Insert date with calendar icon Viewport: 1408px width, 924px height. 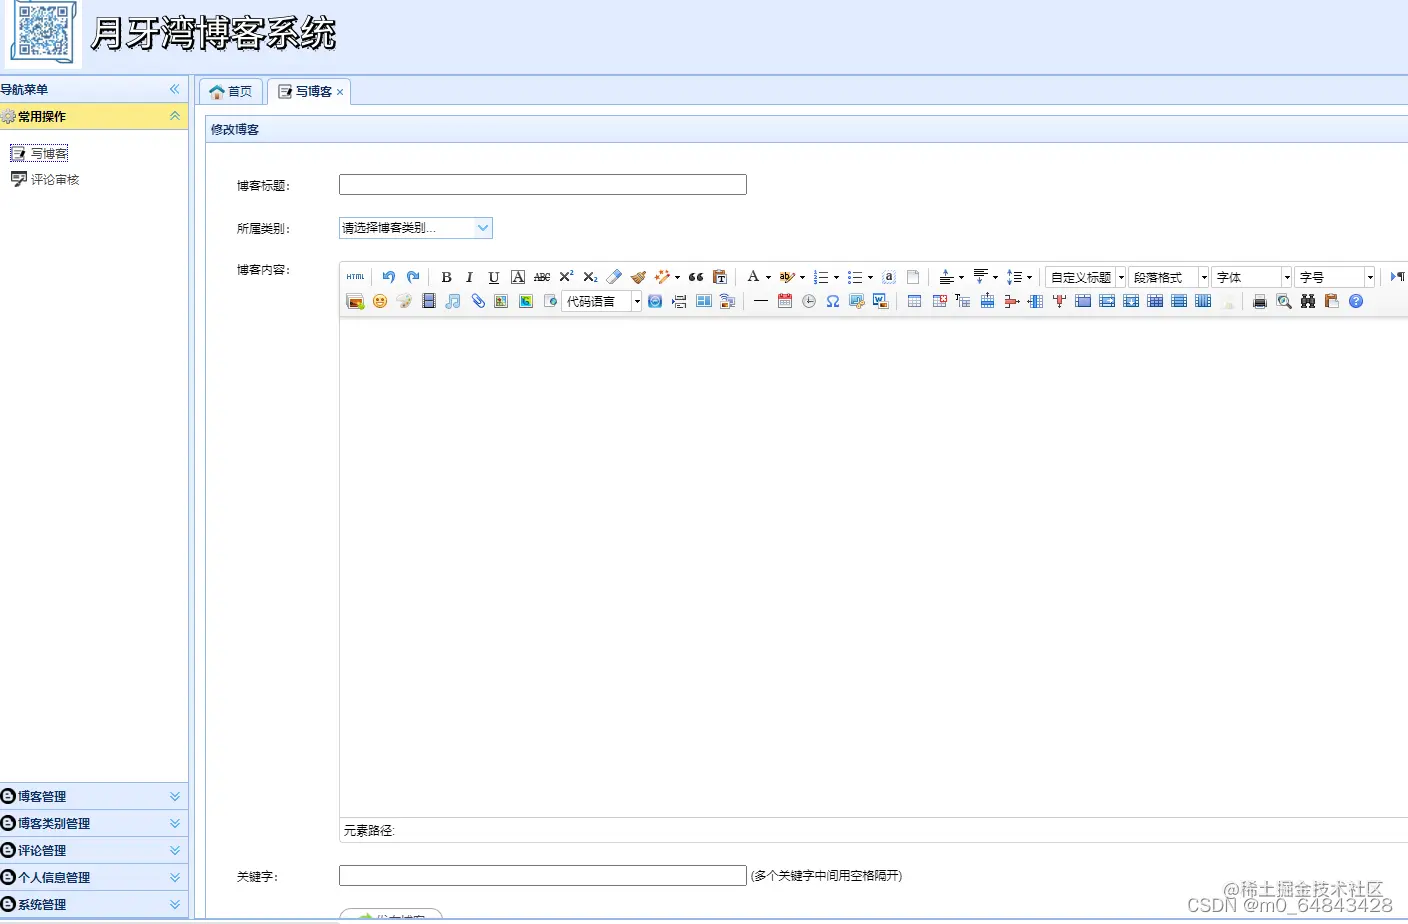point(785,301)
